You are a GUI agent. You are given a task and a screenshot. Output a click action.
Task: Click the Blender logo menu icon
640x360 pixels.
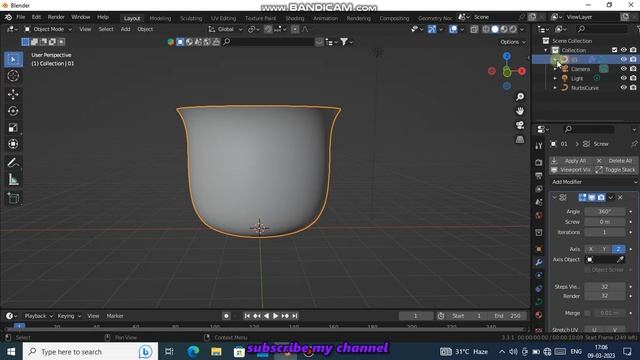(x=8, y=17)
